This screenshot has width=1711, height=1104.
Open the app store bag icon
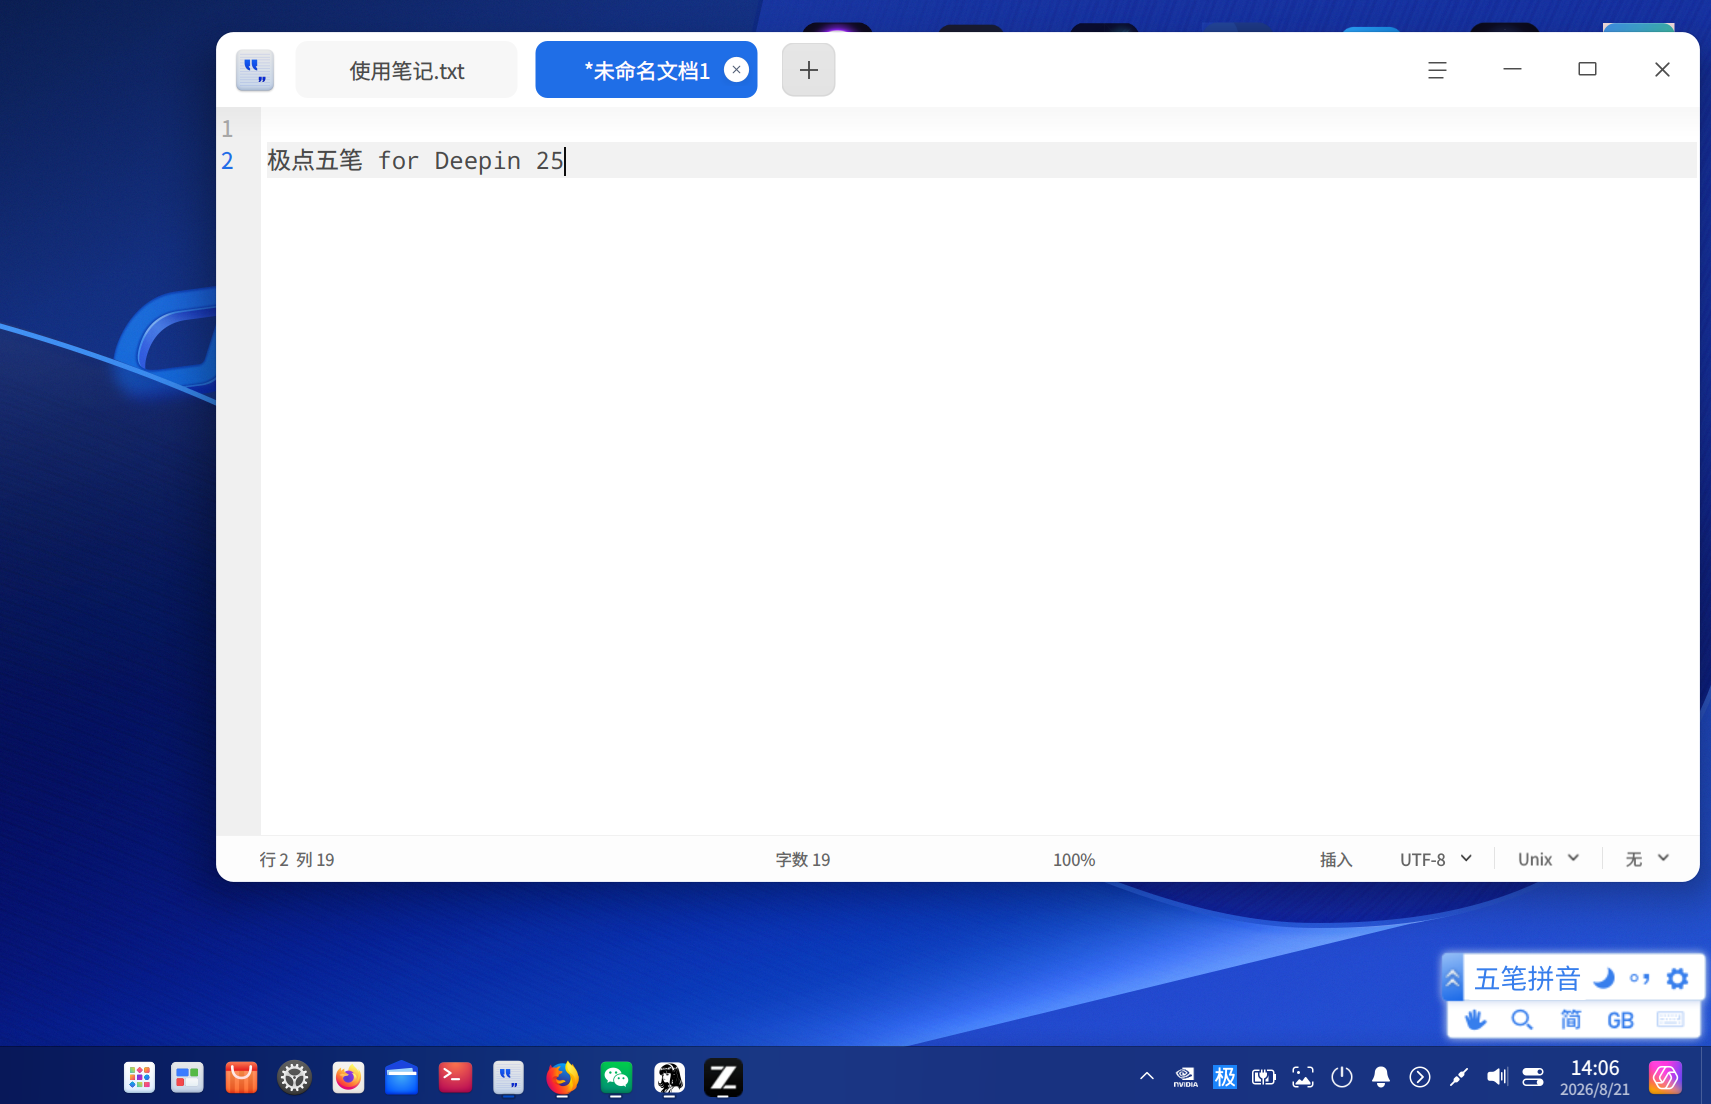241,1077
